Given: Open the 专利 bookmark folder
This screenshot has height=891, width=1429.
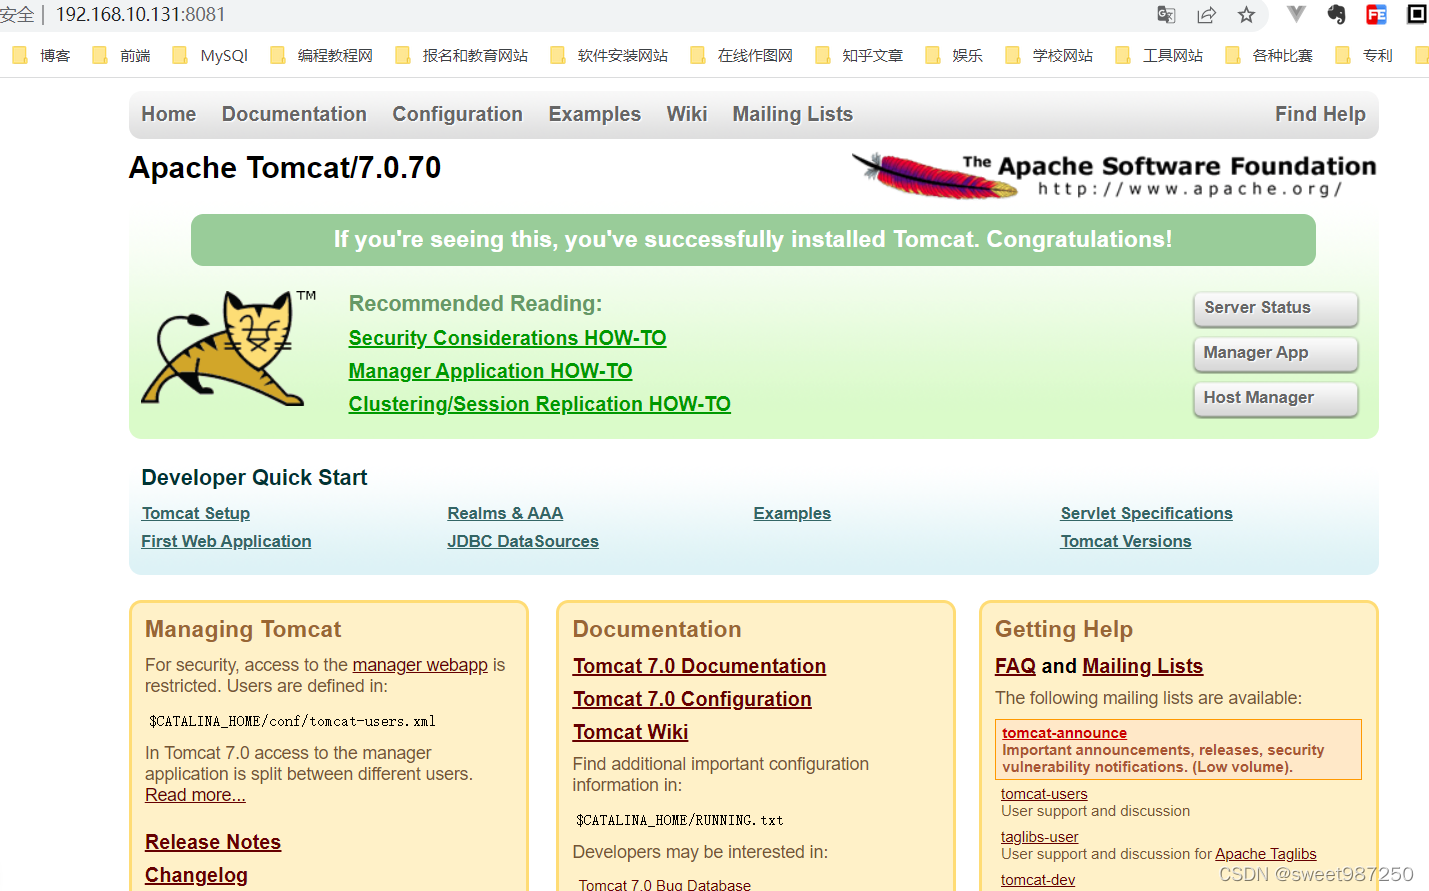Looking at the screenshot, I should [x=1364, y=55].
